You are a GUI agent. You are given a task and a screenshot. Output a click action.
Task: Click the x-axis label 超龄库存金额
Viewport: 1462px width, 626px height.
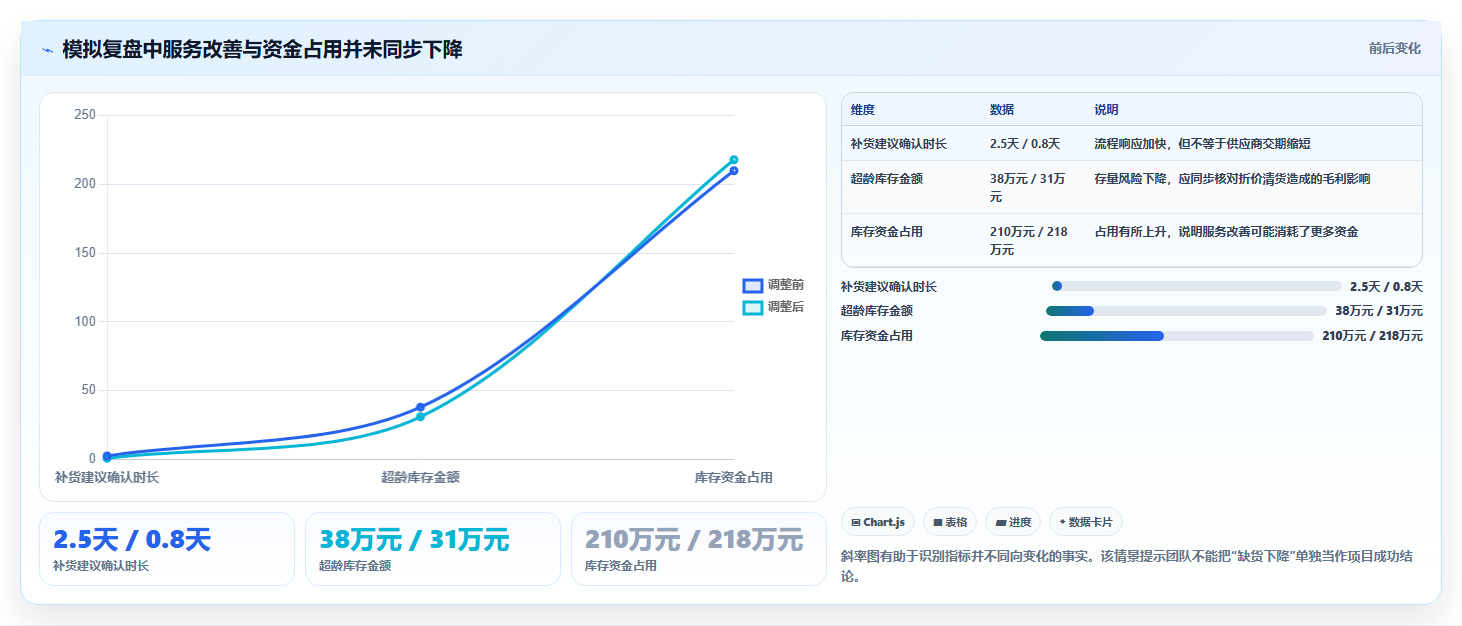420,478
